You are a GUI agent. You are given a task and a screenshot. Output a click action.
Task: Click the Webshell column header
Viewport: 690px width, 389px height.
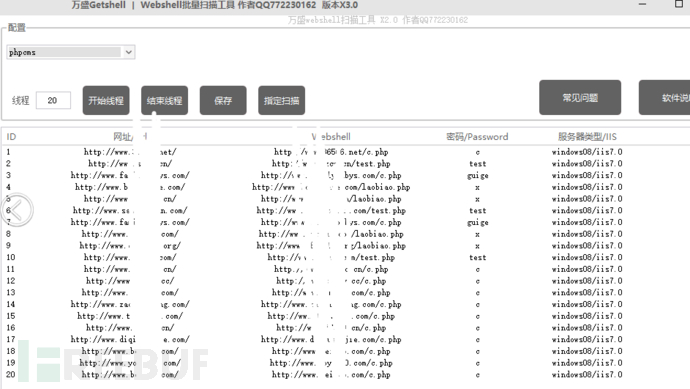coord(331,137)
